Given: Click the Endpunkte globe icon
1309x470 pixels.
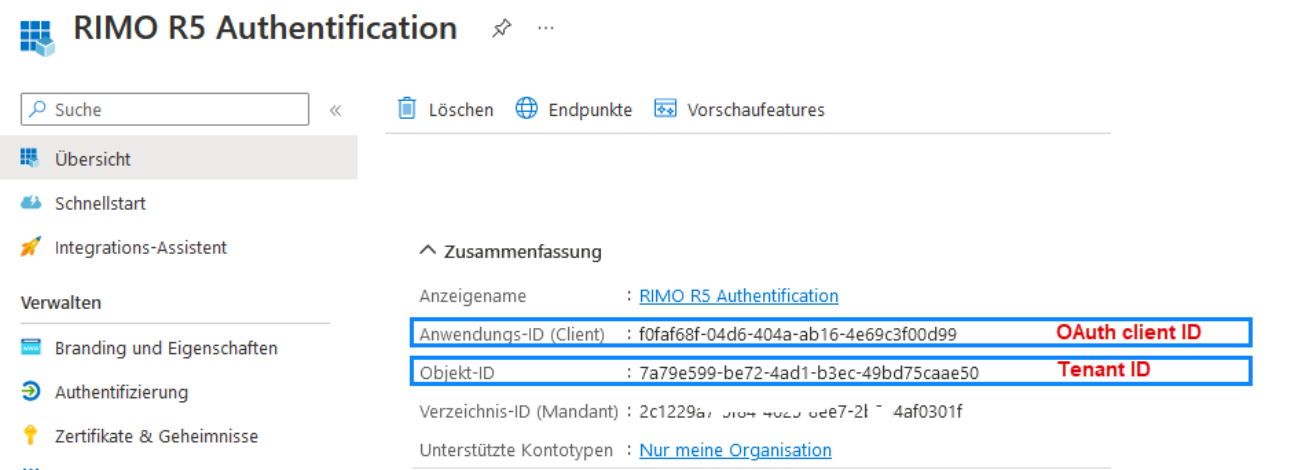Looking at the screenshot, I should tap(527, 108).
